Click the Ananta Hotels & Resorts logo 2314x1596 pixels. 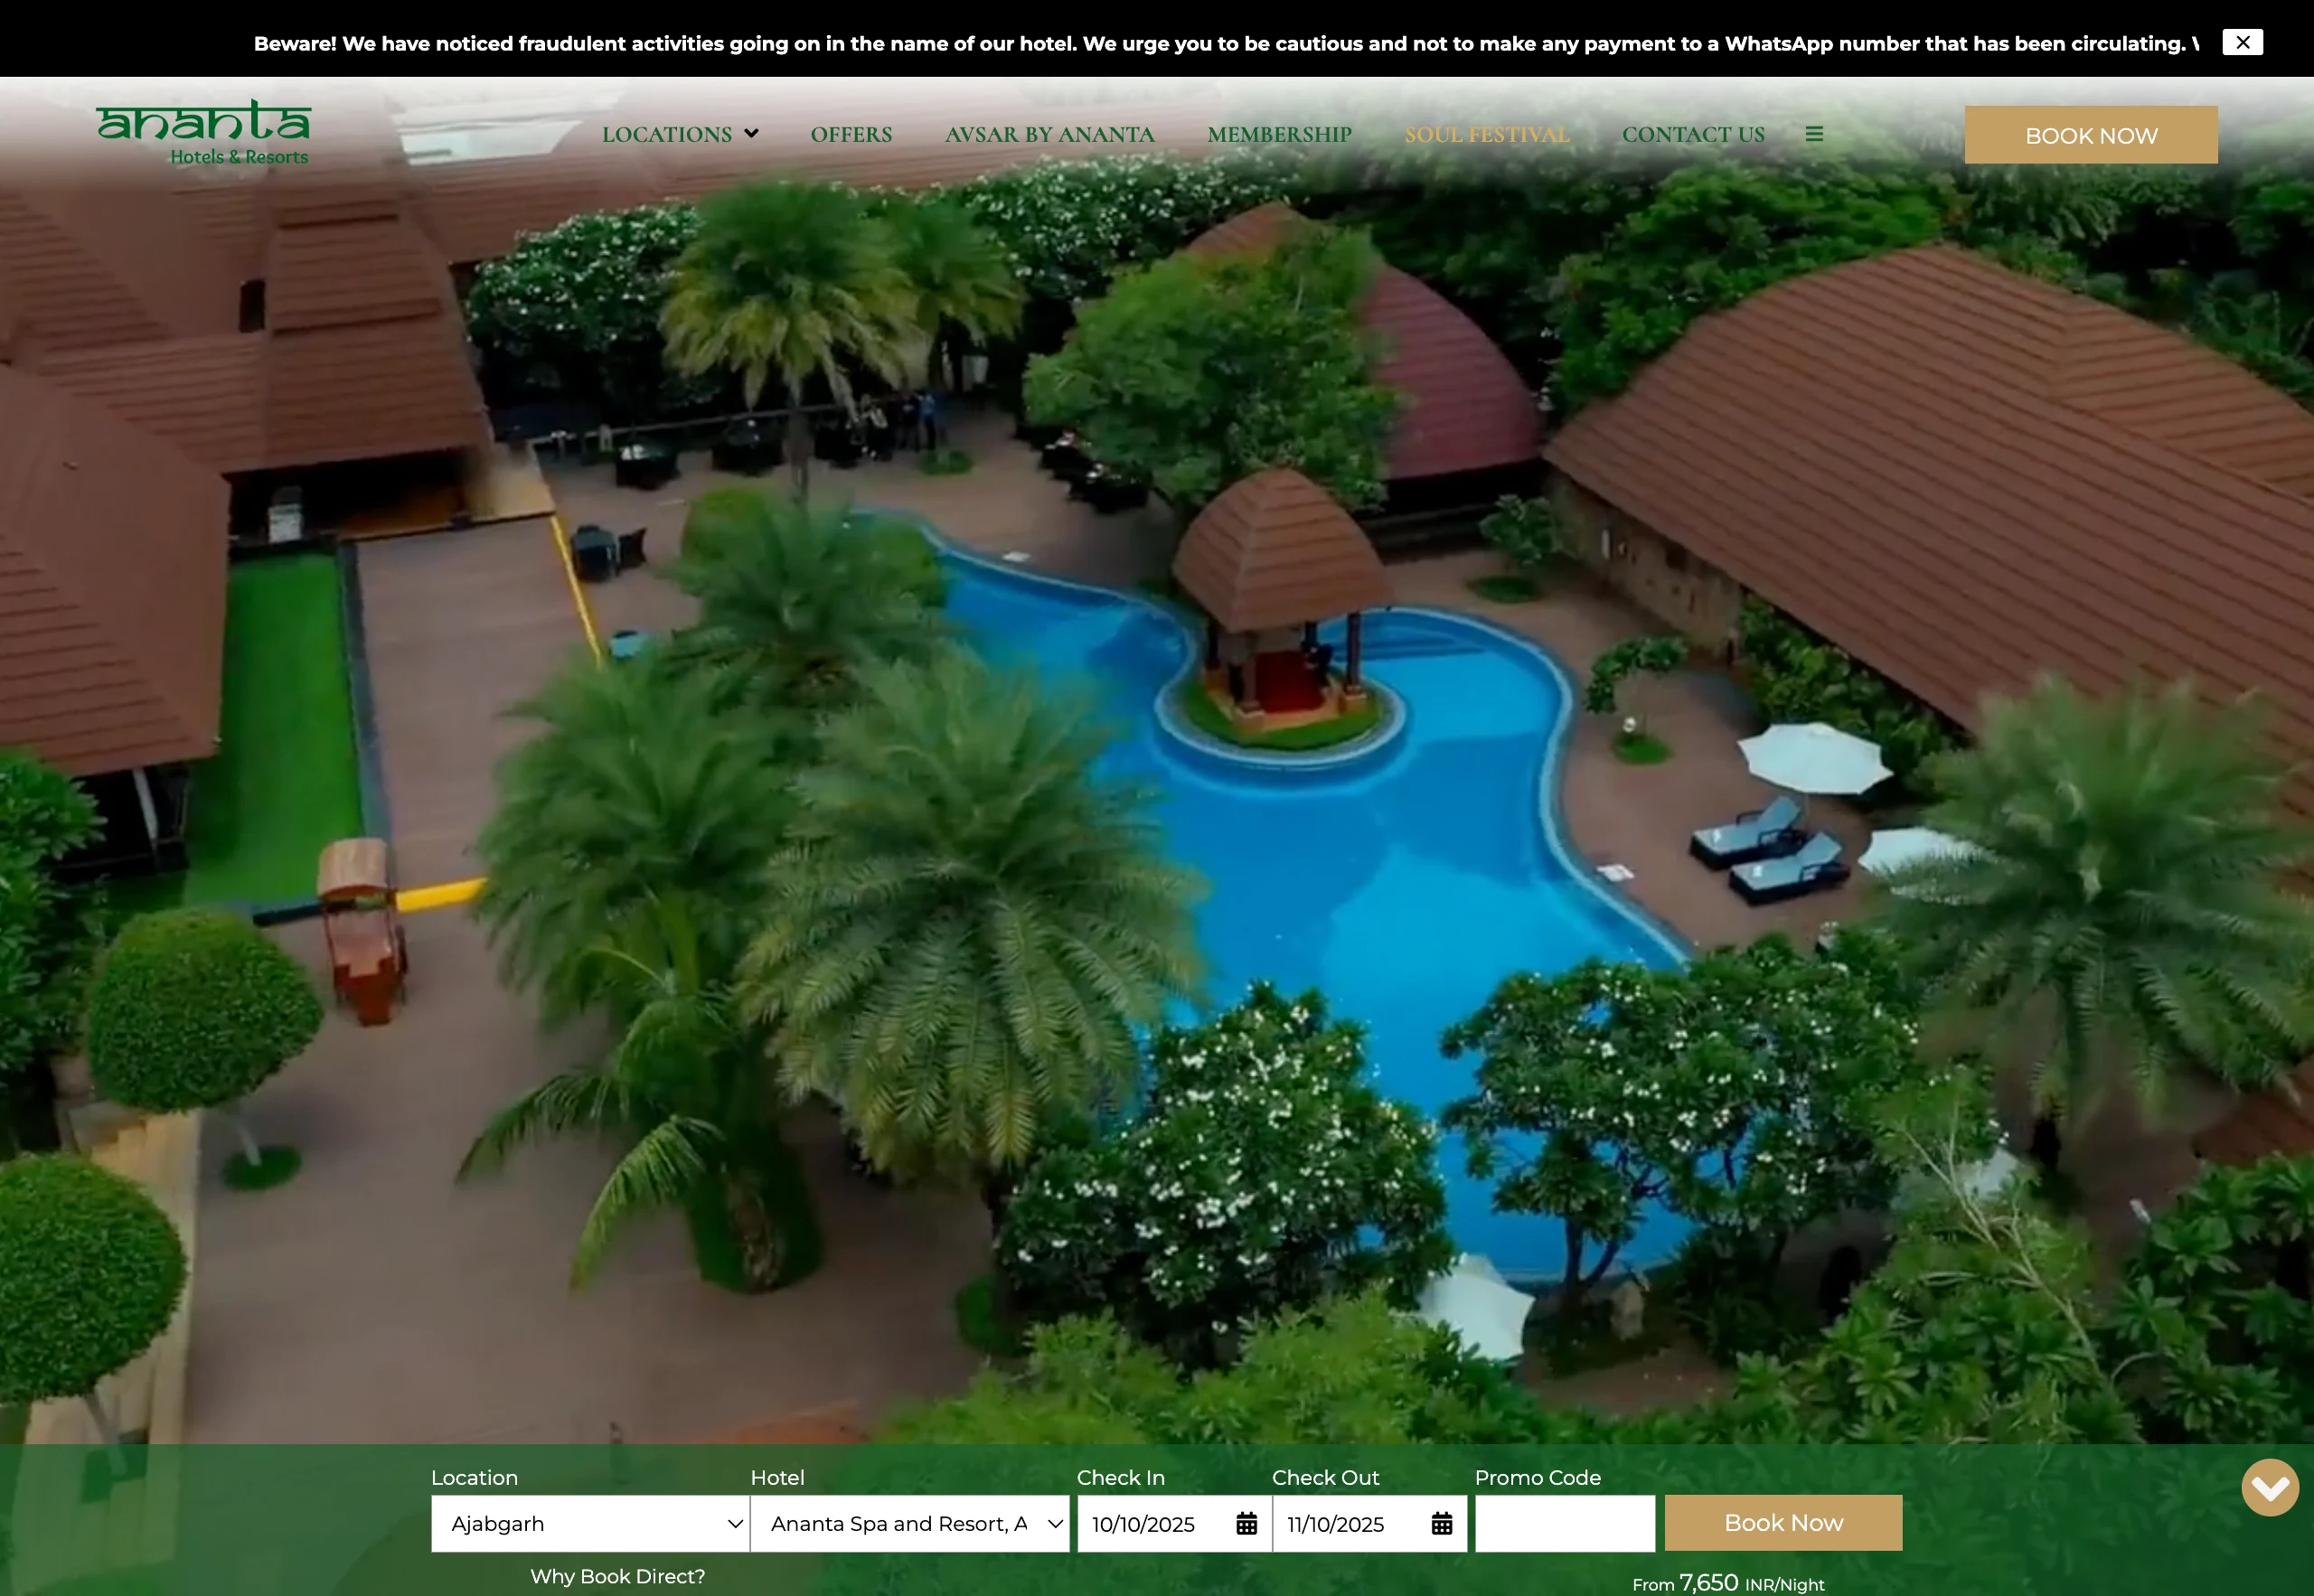click(204, 132)
